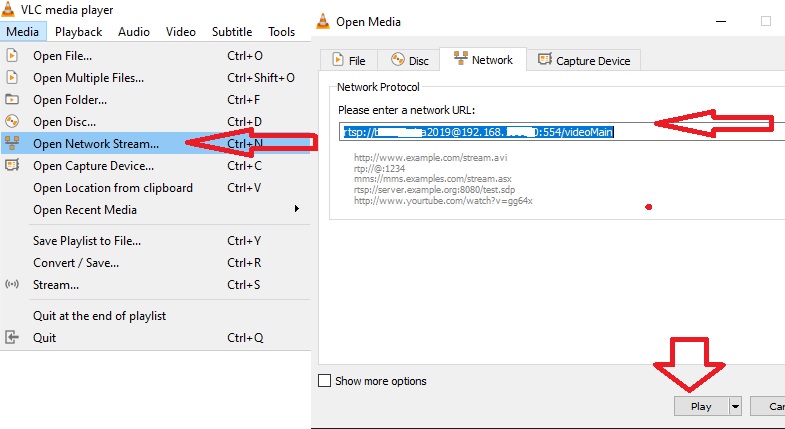This screenshot has height=429, width=785.
Task: Click the VLC cone icon in Open Media title
Action: click(322, 20)
